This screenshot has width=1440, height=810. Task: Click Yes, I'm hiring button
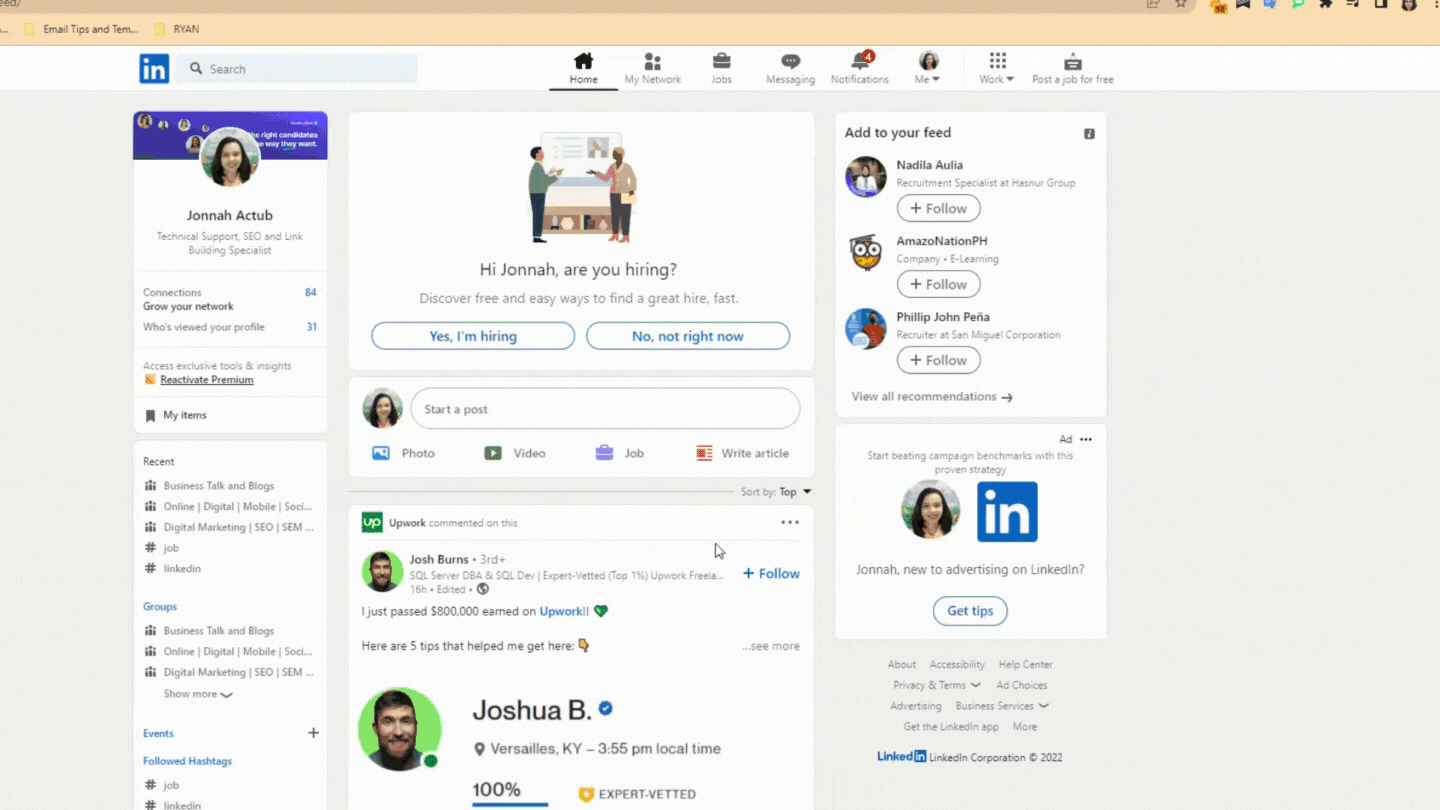[x=473, y=336]
